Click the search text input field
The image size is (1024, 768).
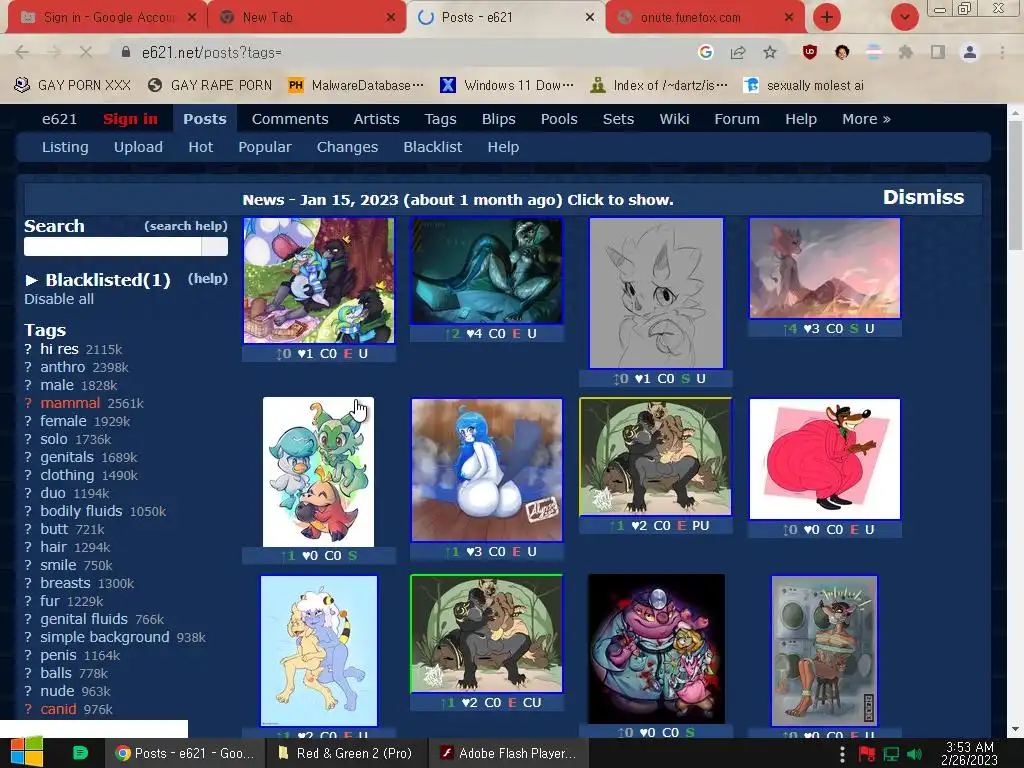click(x=112, y=246)
